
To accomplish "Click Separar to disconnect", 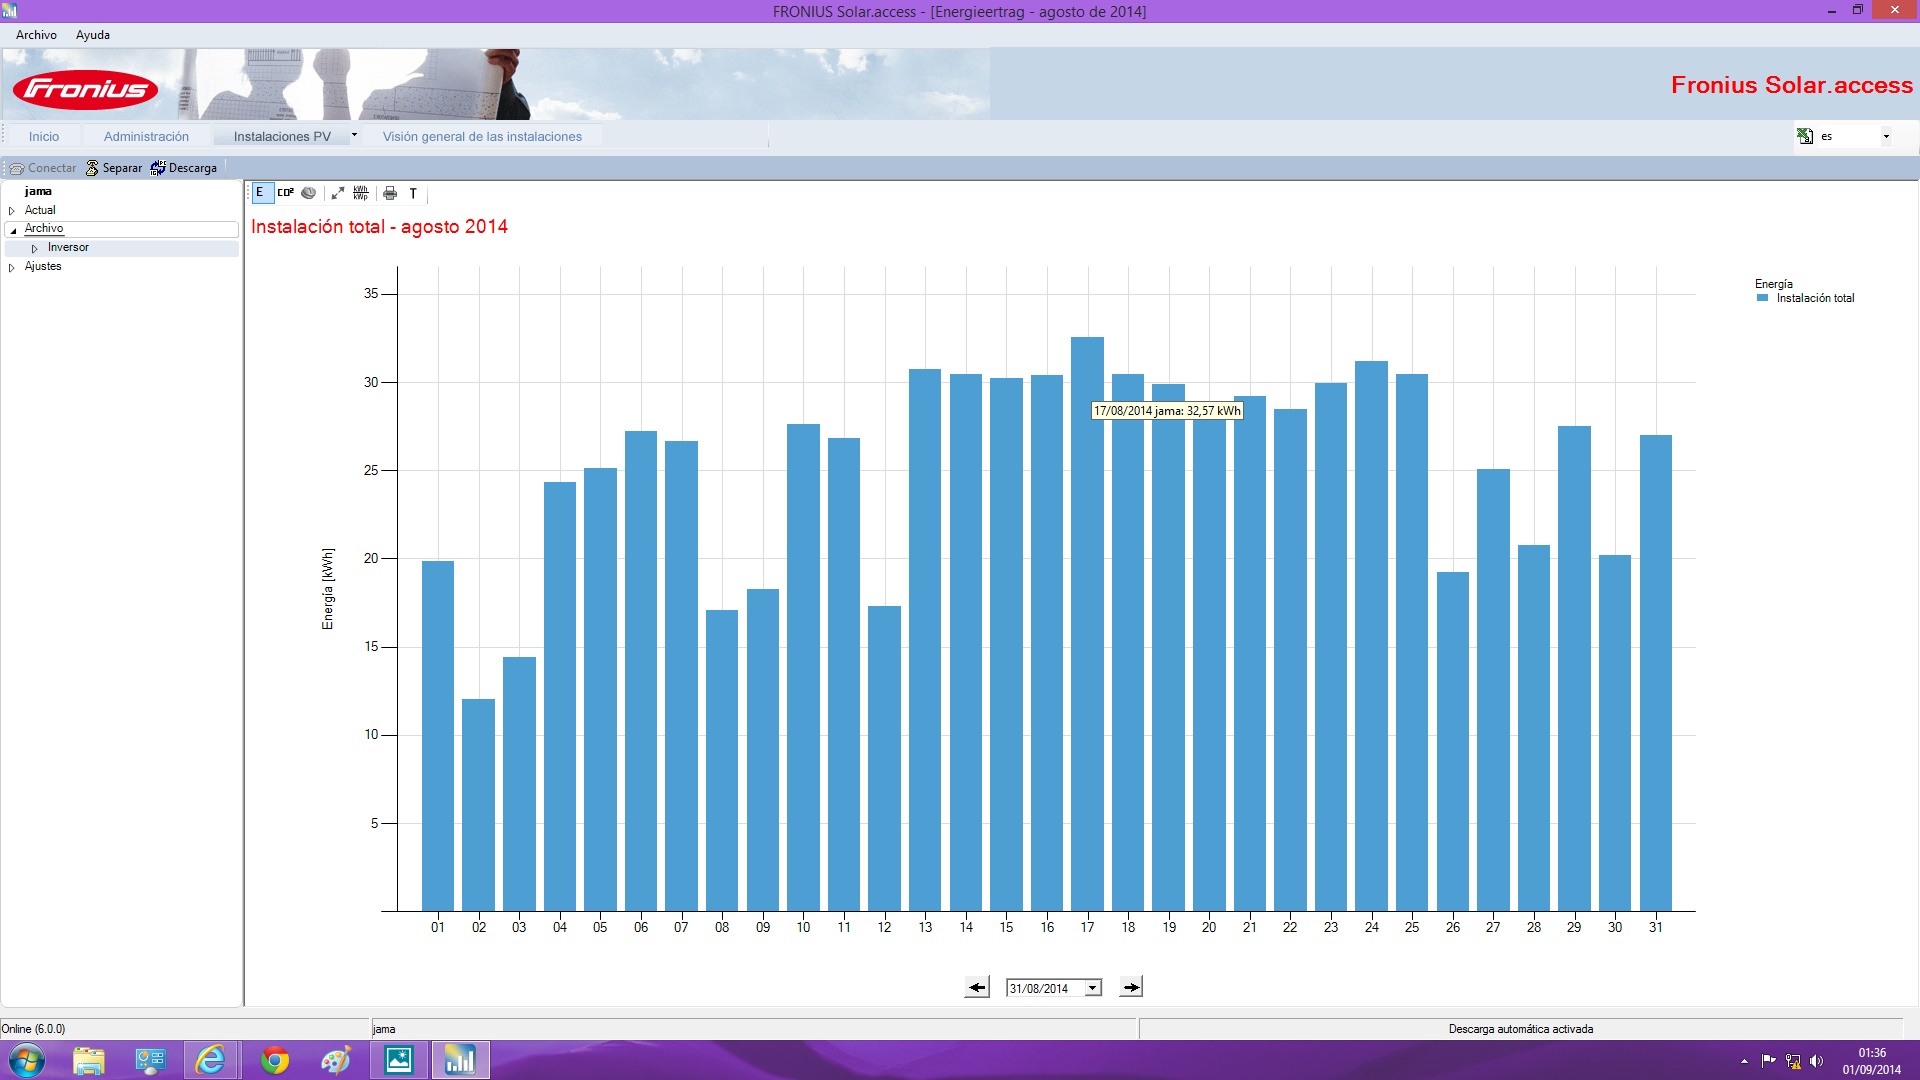I will tap(114, 168).
